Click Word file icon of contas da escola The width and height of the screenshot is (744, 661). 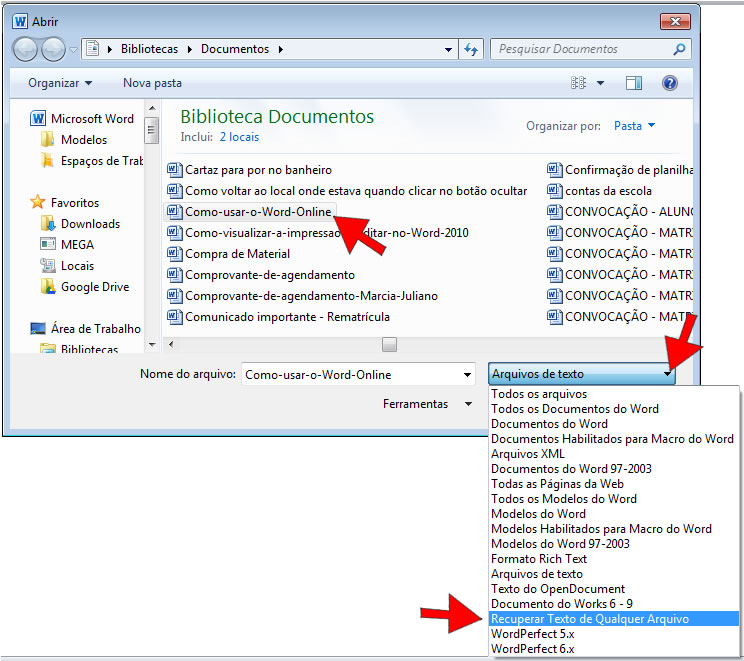(554, 191)
